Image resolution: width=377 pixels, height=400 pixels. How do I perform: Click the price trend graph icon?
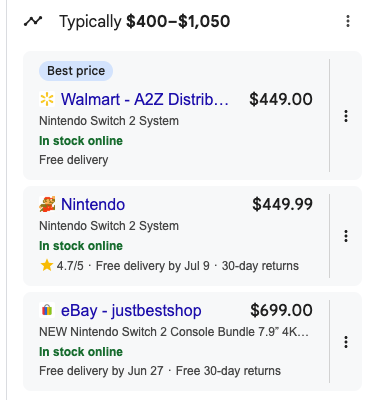pyautogui.click(x=33, y=21)
